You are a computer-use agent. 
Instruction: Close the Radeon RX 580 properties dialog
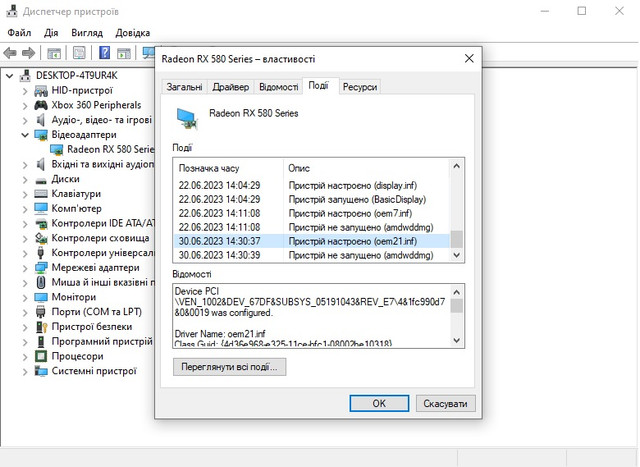coord(469,59)
